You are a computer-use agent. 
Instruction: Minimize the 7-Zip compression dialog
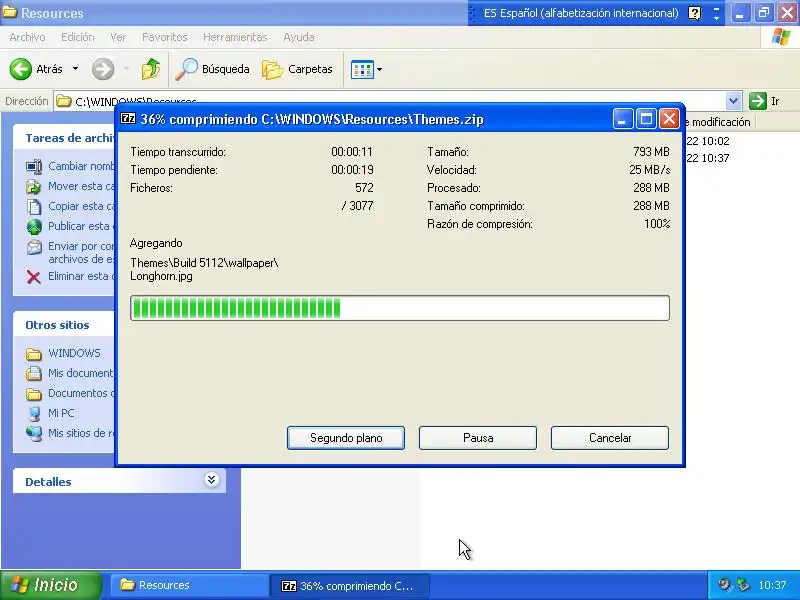click(622, 119)
